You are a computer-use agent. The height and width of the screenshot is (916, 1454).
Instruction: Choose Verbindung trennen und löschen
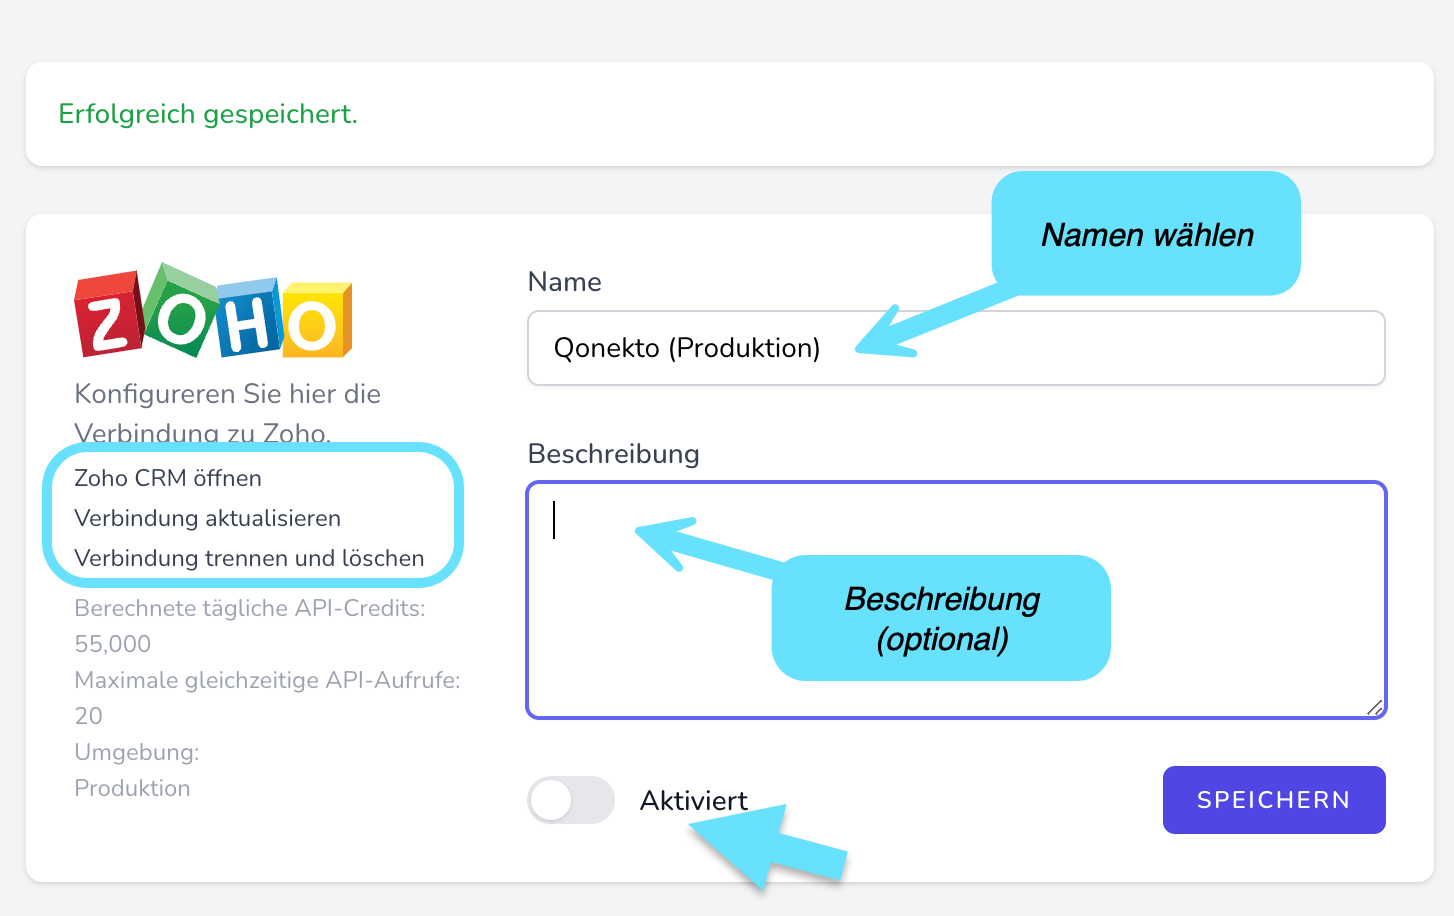249,558
